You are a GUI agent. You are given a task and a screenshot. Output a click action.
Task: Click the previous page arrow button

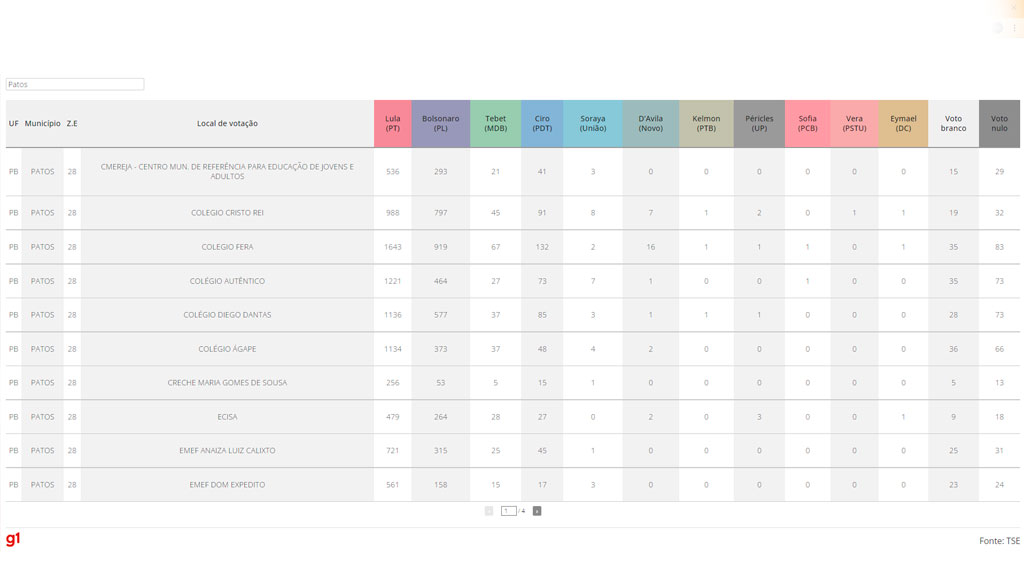click(x=489, y=511)
